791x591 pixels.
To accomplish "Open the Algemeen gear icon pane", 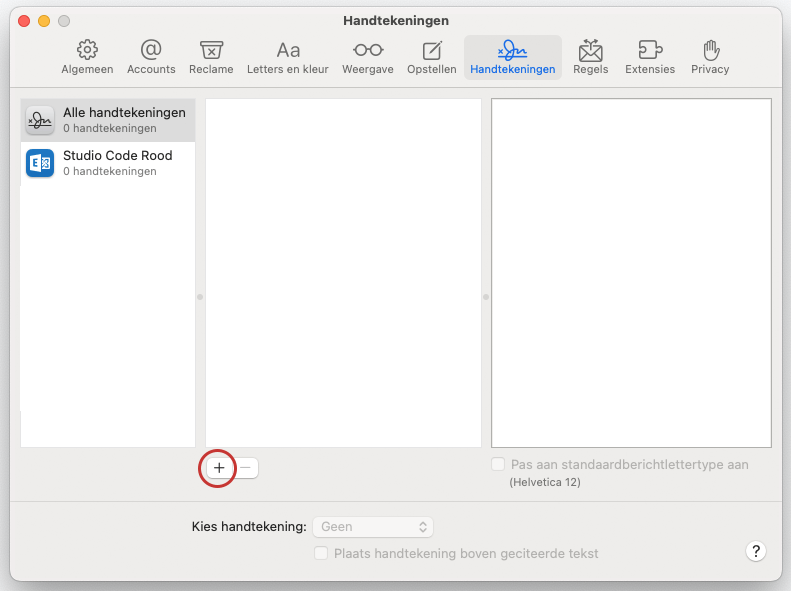I will pyautogui.click(x=87, y=57).
